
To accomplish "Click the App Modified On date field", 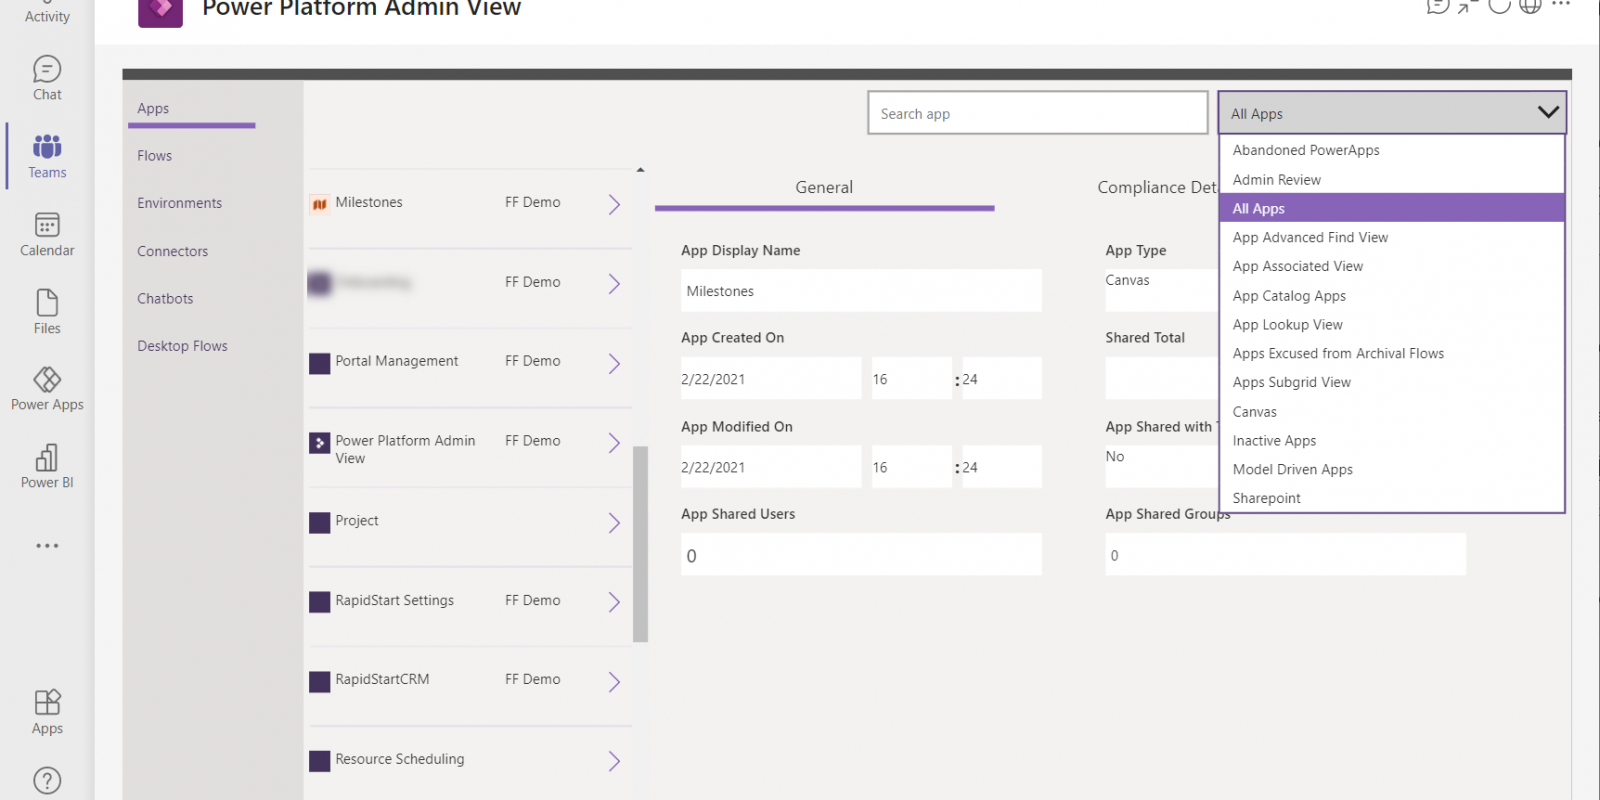I will pos(771,466).
